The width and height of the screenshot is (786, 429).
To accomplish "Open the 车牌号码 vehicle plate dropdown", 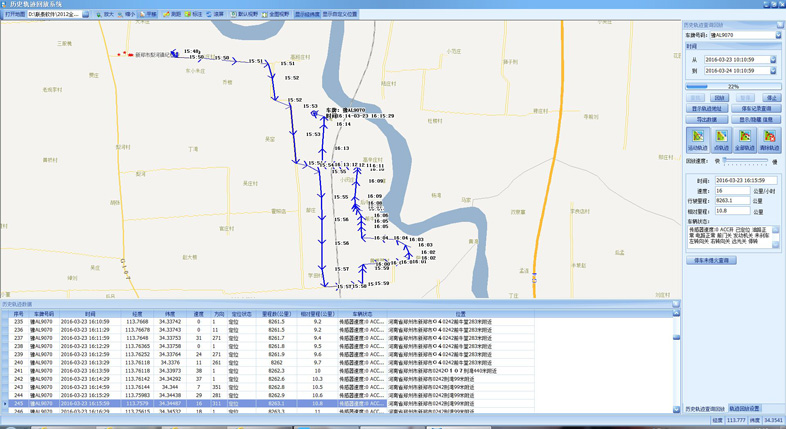I will (778, 35).
